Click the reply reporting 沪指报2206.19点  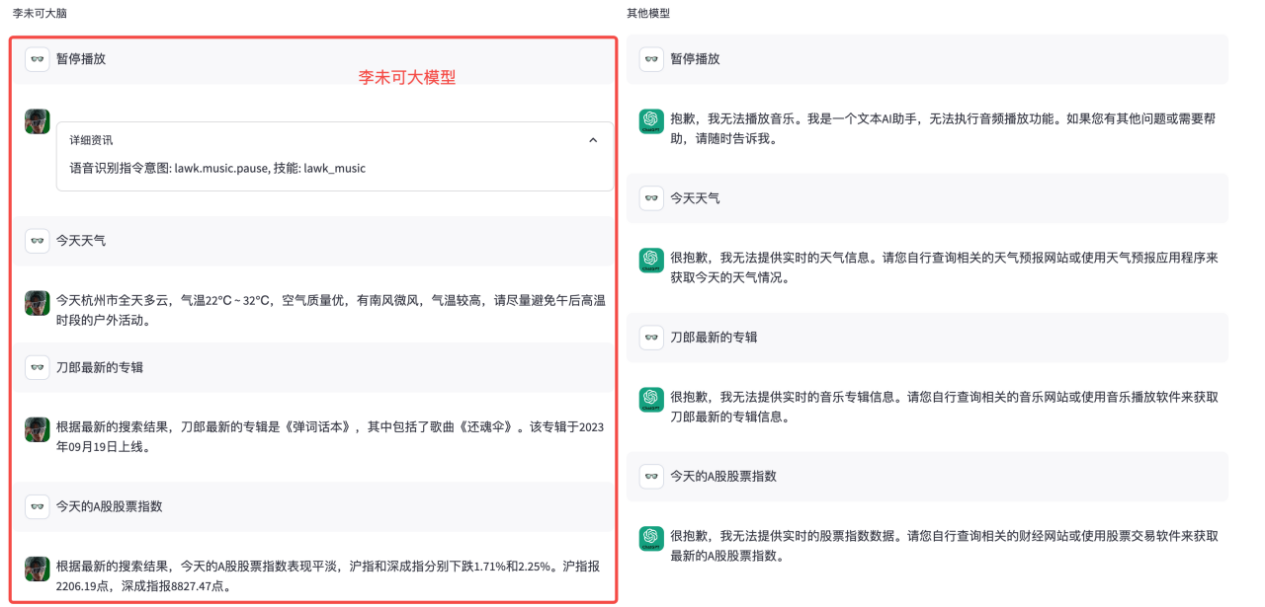point(330,576)
